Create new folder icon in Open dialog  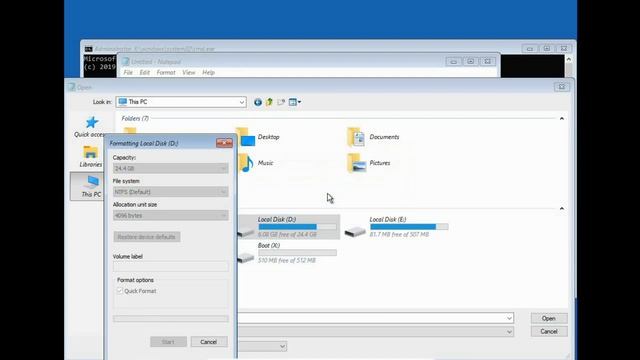281,102
